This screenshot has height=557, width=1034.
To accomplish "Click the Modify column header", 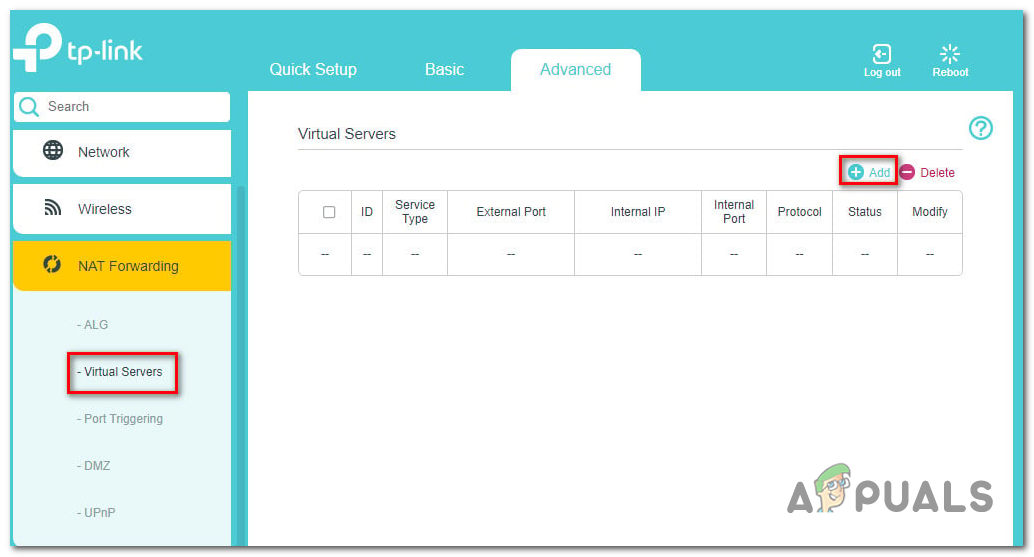I will point(930,212).
